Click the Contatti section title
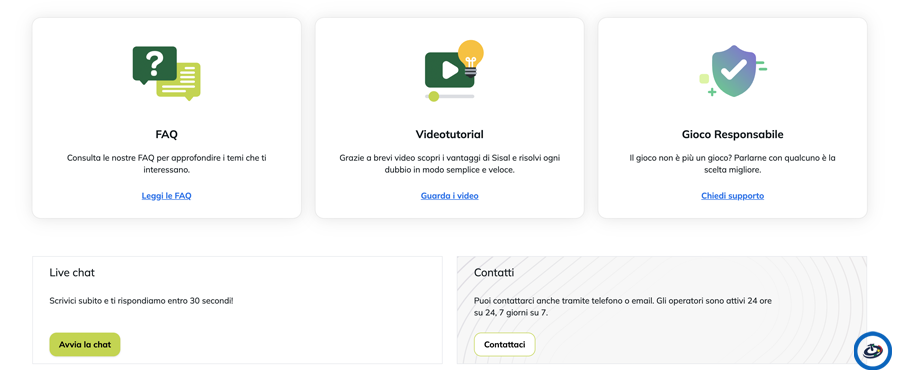The height and width of the screenshot is (378, 900). point(494,272)
